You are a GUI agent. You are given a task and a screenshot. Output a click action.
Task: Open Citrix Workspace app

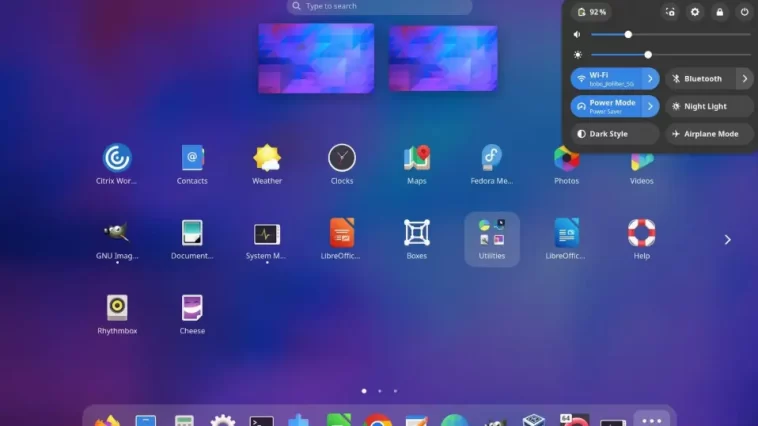[x=117, y=164]
